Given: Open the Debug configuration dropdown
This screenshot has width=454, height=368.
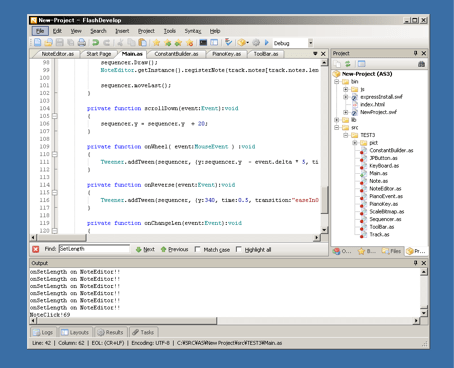Looking at the screenshot, I should [310, 43].
